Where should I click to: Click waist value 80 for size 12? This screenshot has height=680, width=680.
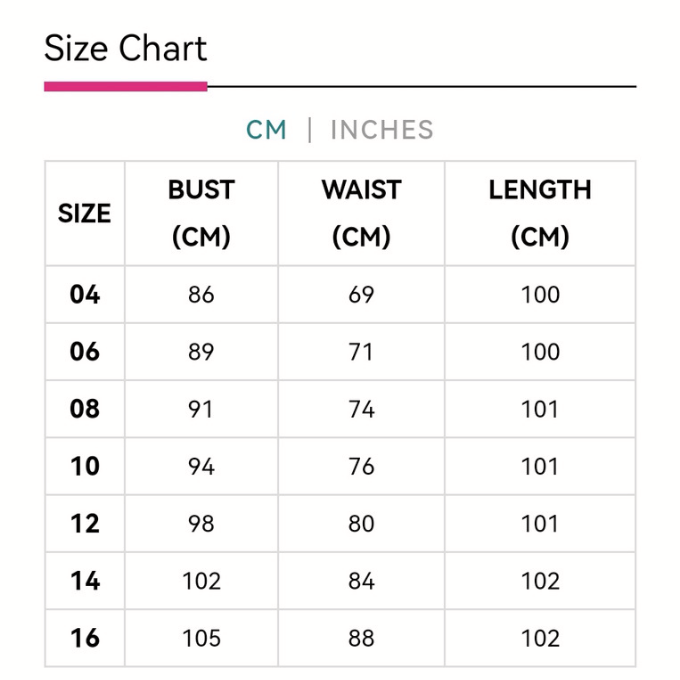pos(361,524)
